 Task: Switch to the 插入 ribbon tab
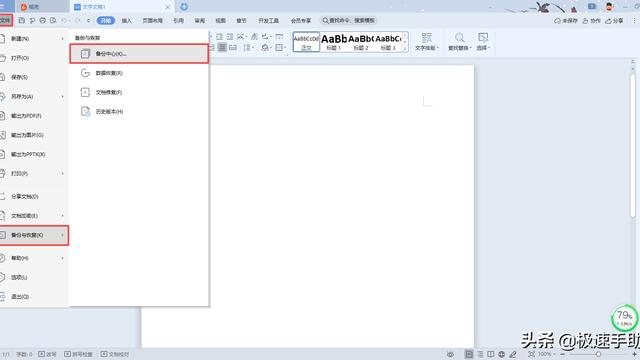pos(127,20)
